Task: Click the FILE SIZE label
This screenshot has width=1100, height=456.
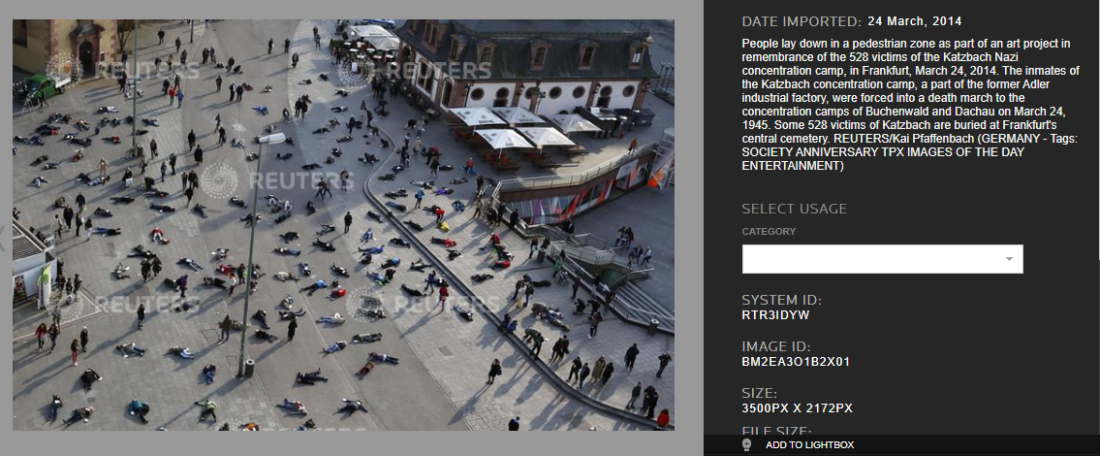Action: (x=777, y=431)
